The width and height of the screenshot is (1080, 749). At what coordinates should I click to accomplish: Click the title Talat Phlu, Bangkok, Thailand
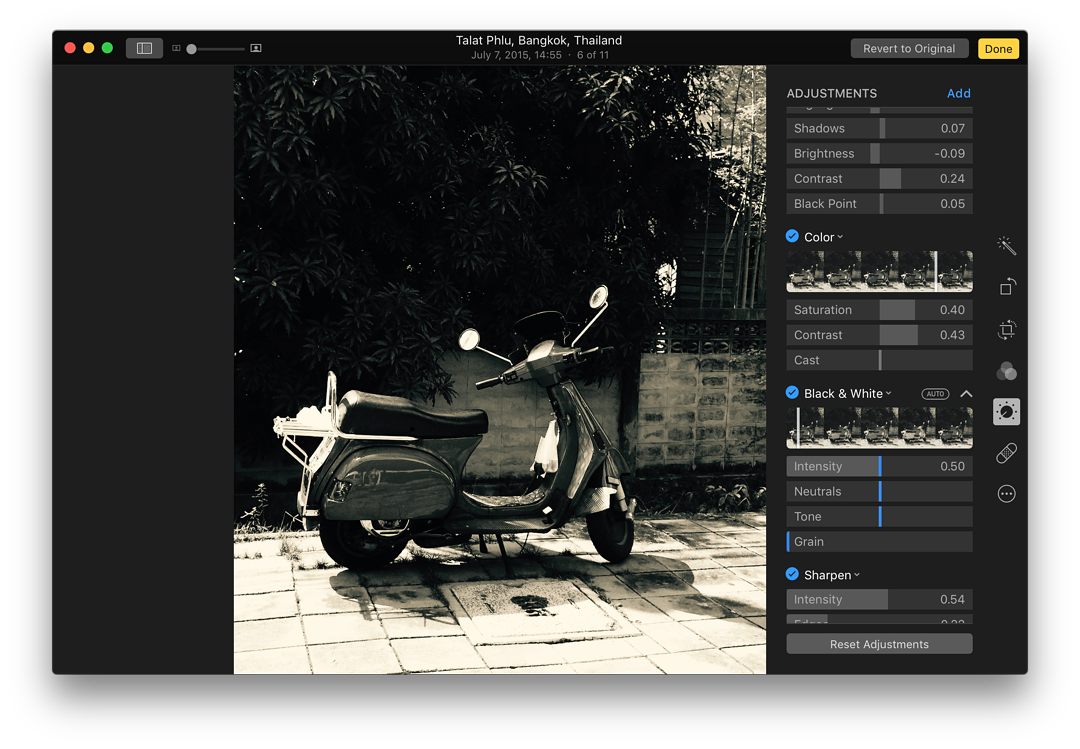click(x=539, y=40)
